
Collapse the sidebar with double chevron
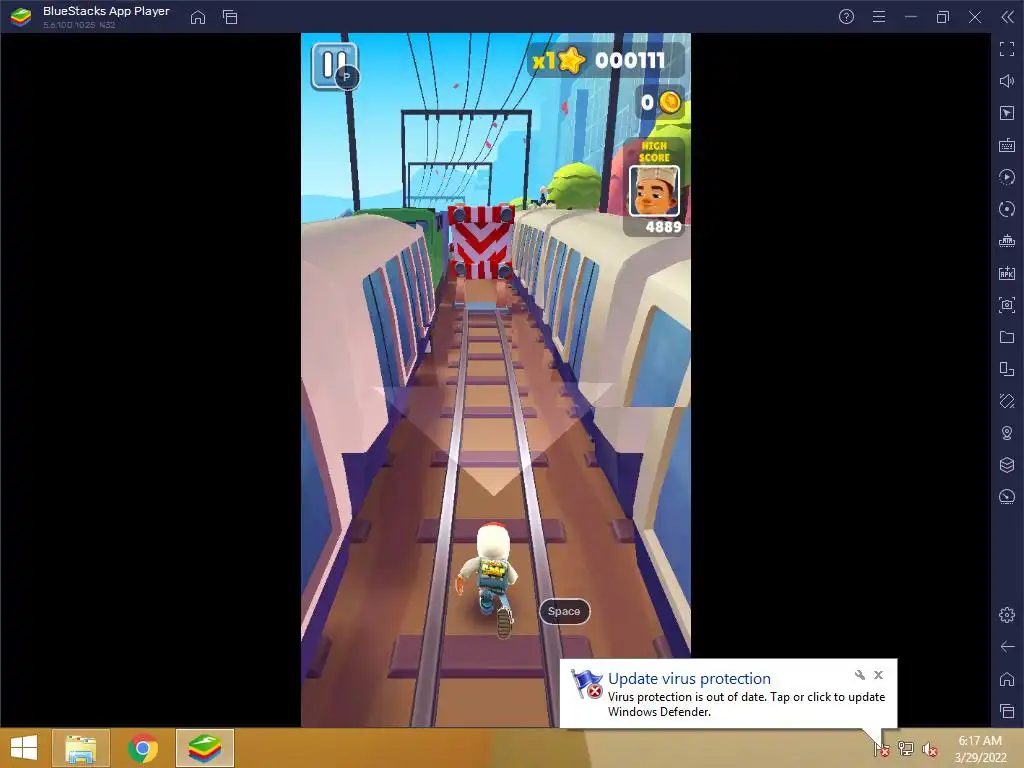point(1007,17)
